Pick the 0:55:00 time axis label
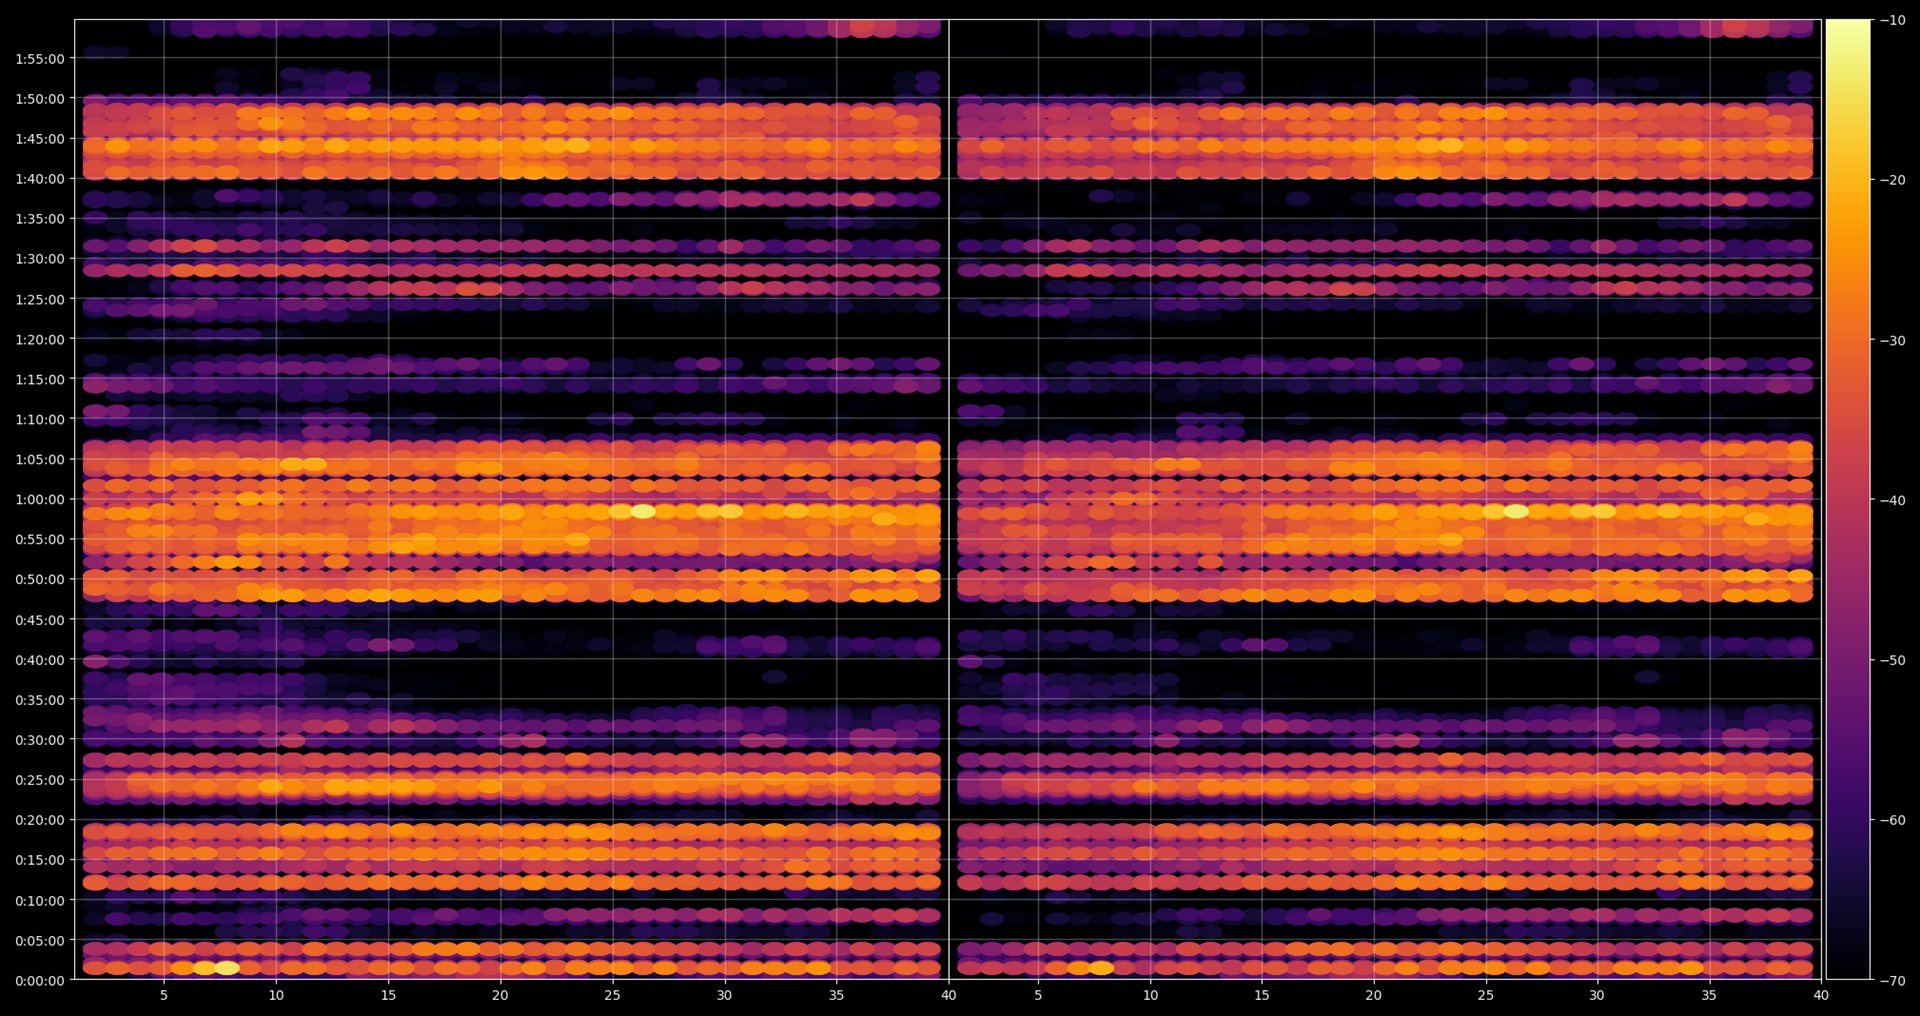This screenshot has height=1016, width=1920. 40,539
